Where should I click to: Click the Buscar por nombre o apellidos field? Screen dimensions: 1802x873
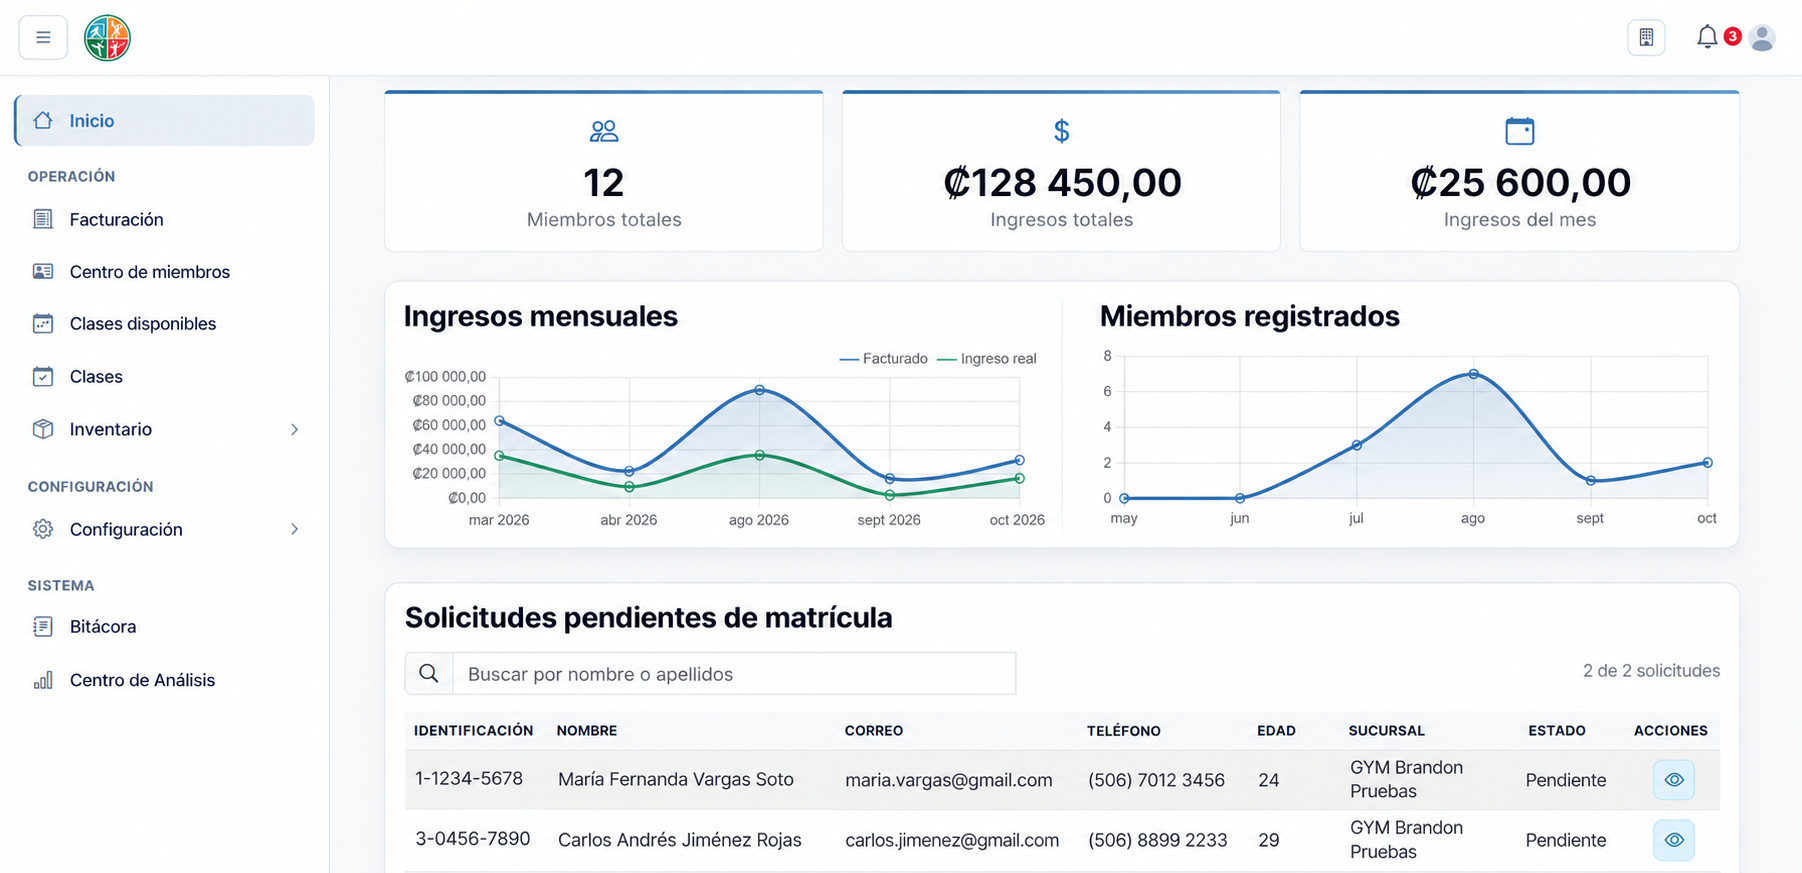point(735,674)
